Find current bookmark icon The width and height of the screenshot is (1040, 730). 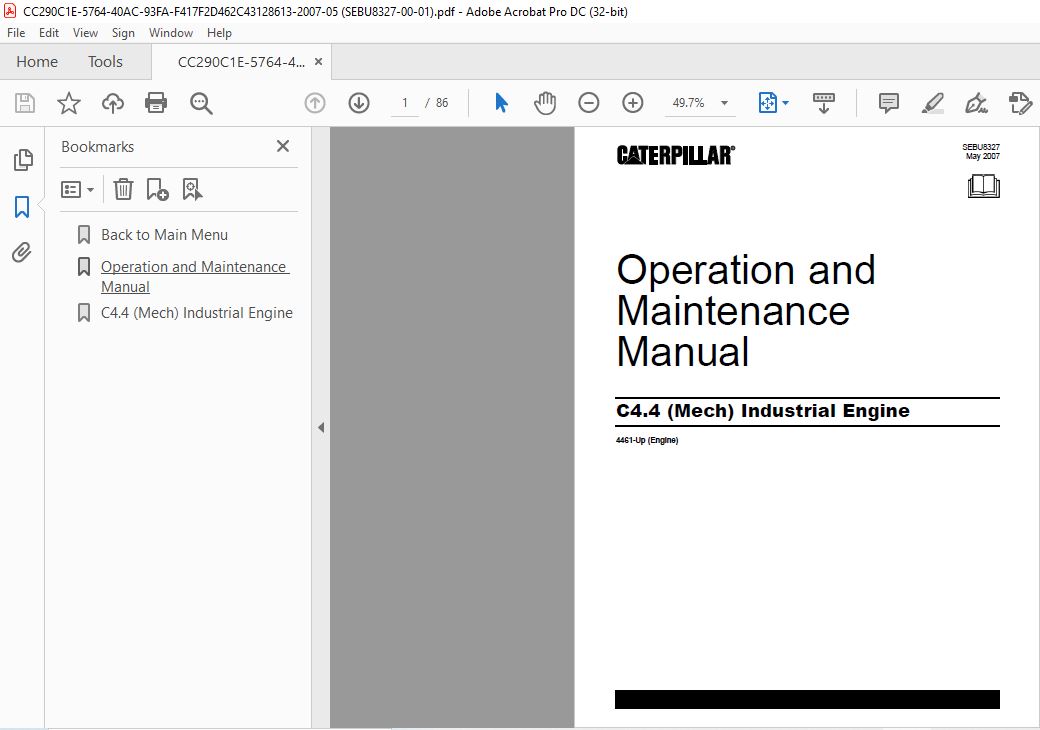[x=192, y=190]
